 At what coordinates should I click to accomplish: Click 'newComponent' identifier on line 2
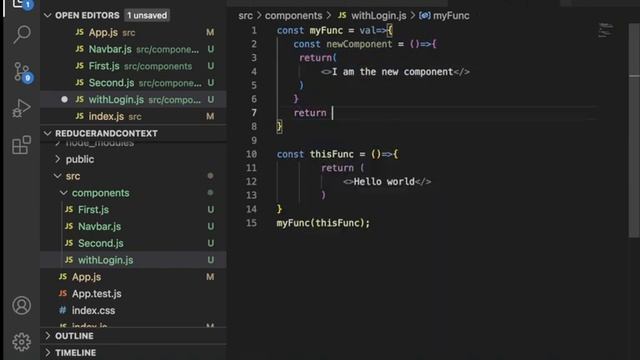point(359,44)
